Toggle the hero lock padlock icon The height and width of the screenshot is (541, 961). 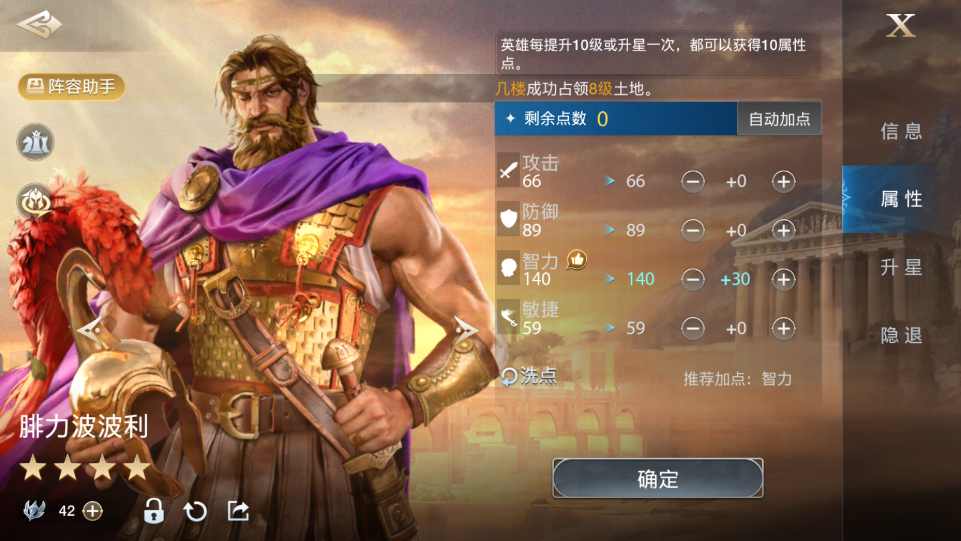[153, 510]
